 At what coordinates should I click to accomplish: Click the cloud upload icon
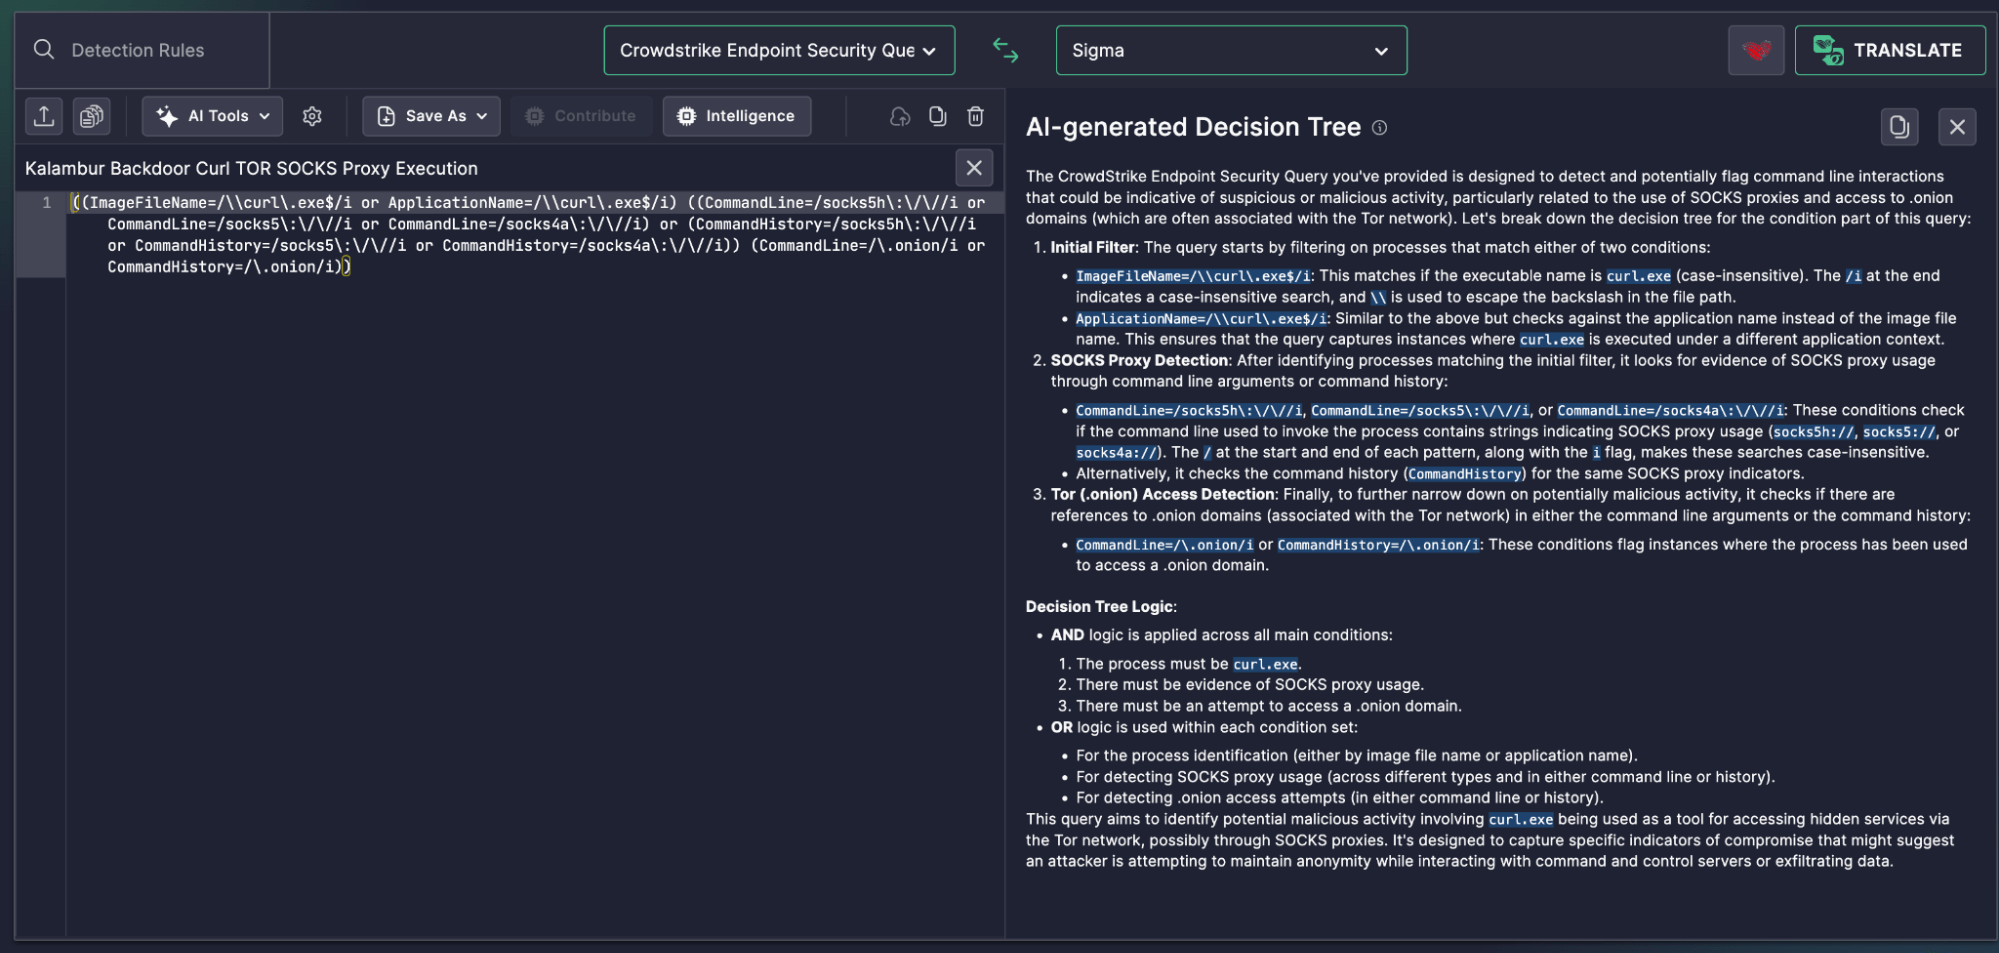pos(900,116)
